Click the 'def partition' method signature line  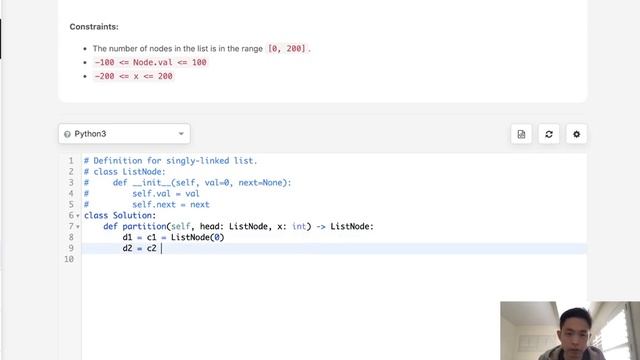[x=238, y=227]
